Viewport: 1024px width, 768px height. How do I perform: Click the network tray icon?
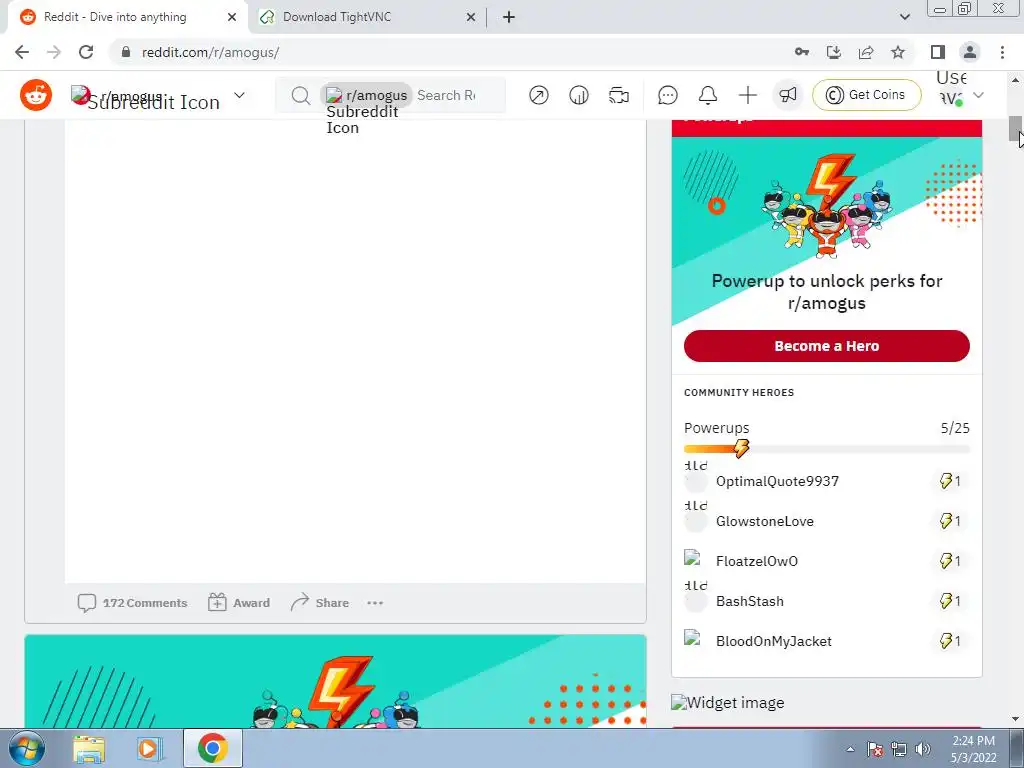point(899,749)
